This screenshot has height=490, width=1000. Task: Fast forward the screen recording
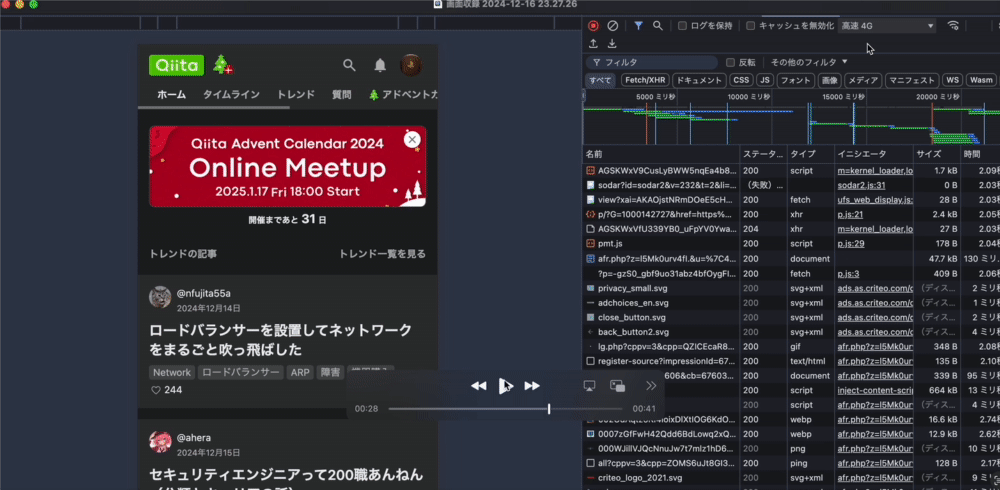coord(532,385)
